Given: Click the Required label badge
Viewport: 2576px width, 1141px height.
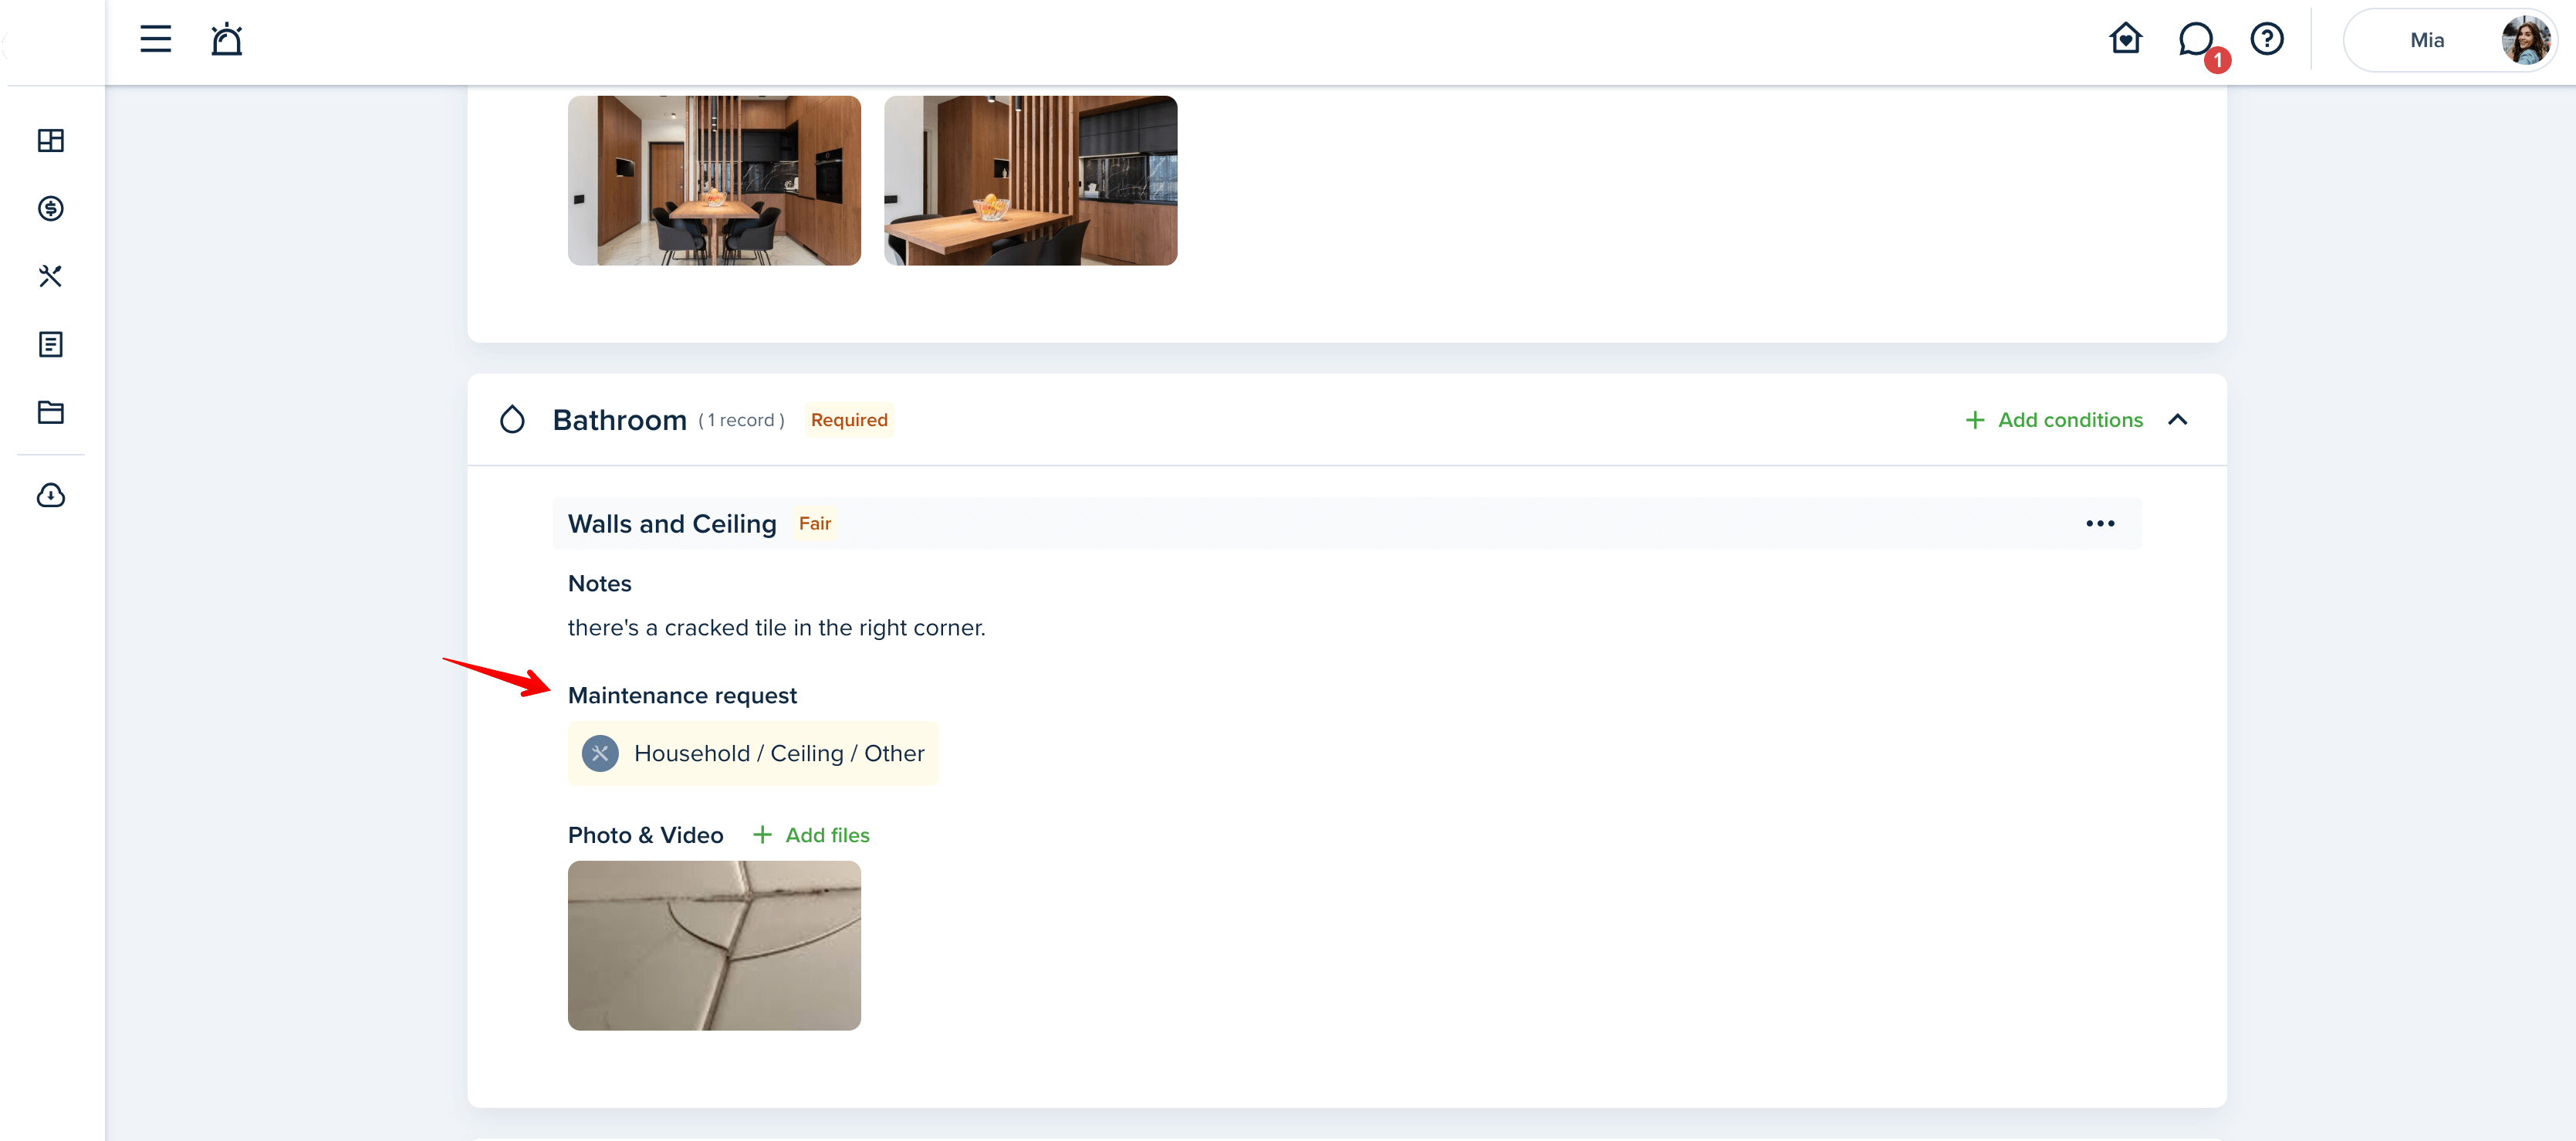Looking at the screenshot, I should [x=849, y=420].
